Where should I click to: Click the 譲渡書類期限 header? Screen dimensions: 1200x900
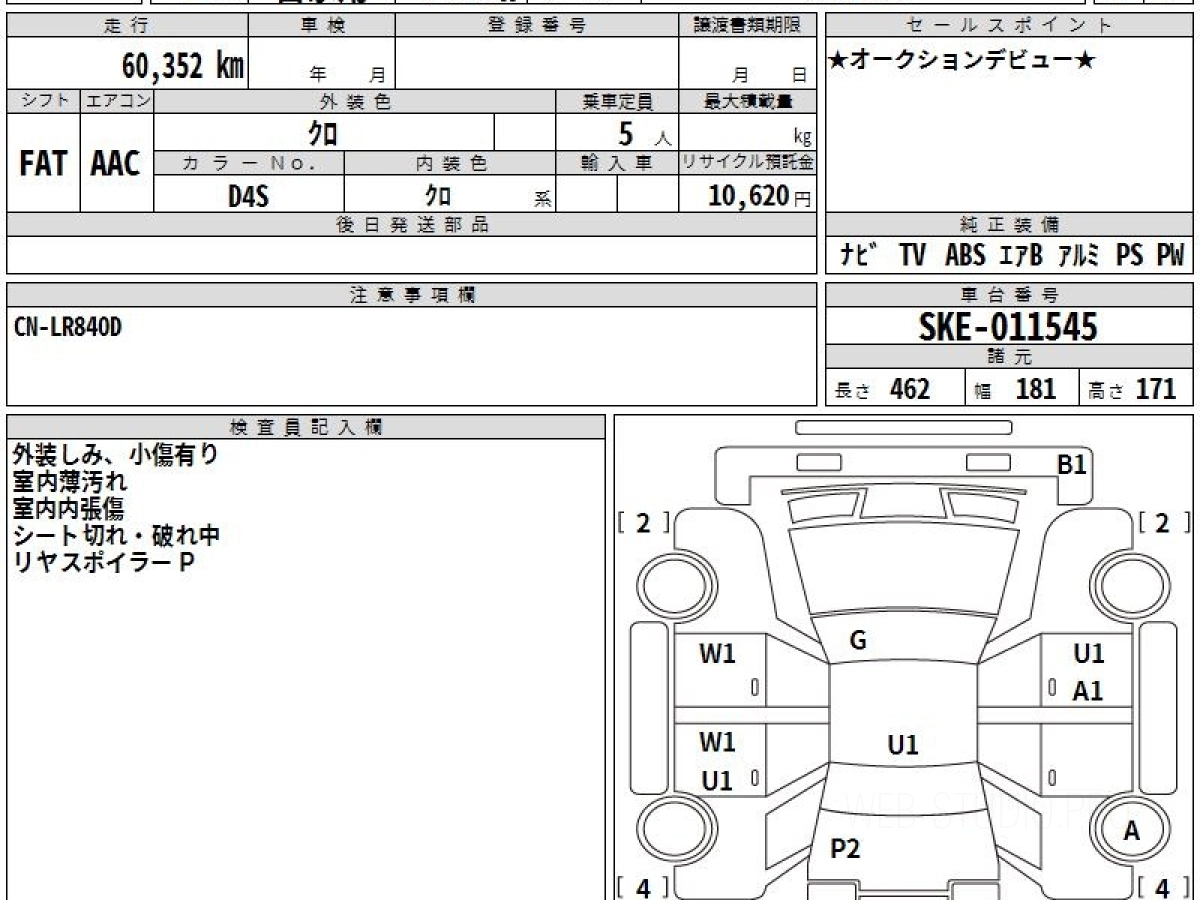pyautogui.click(x=747, y=26)
